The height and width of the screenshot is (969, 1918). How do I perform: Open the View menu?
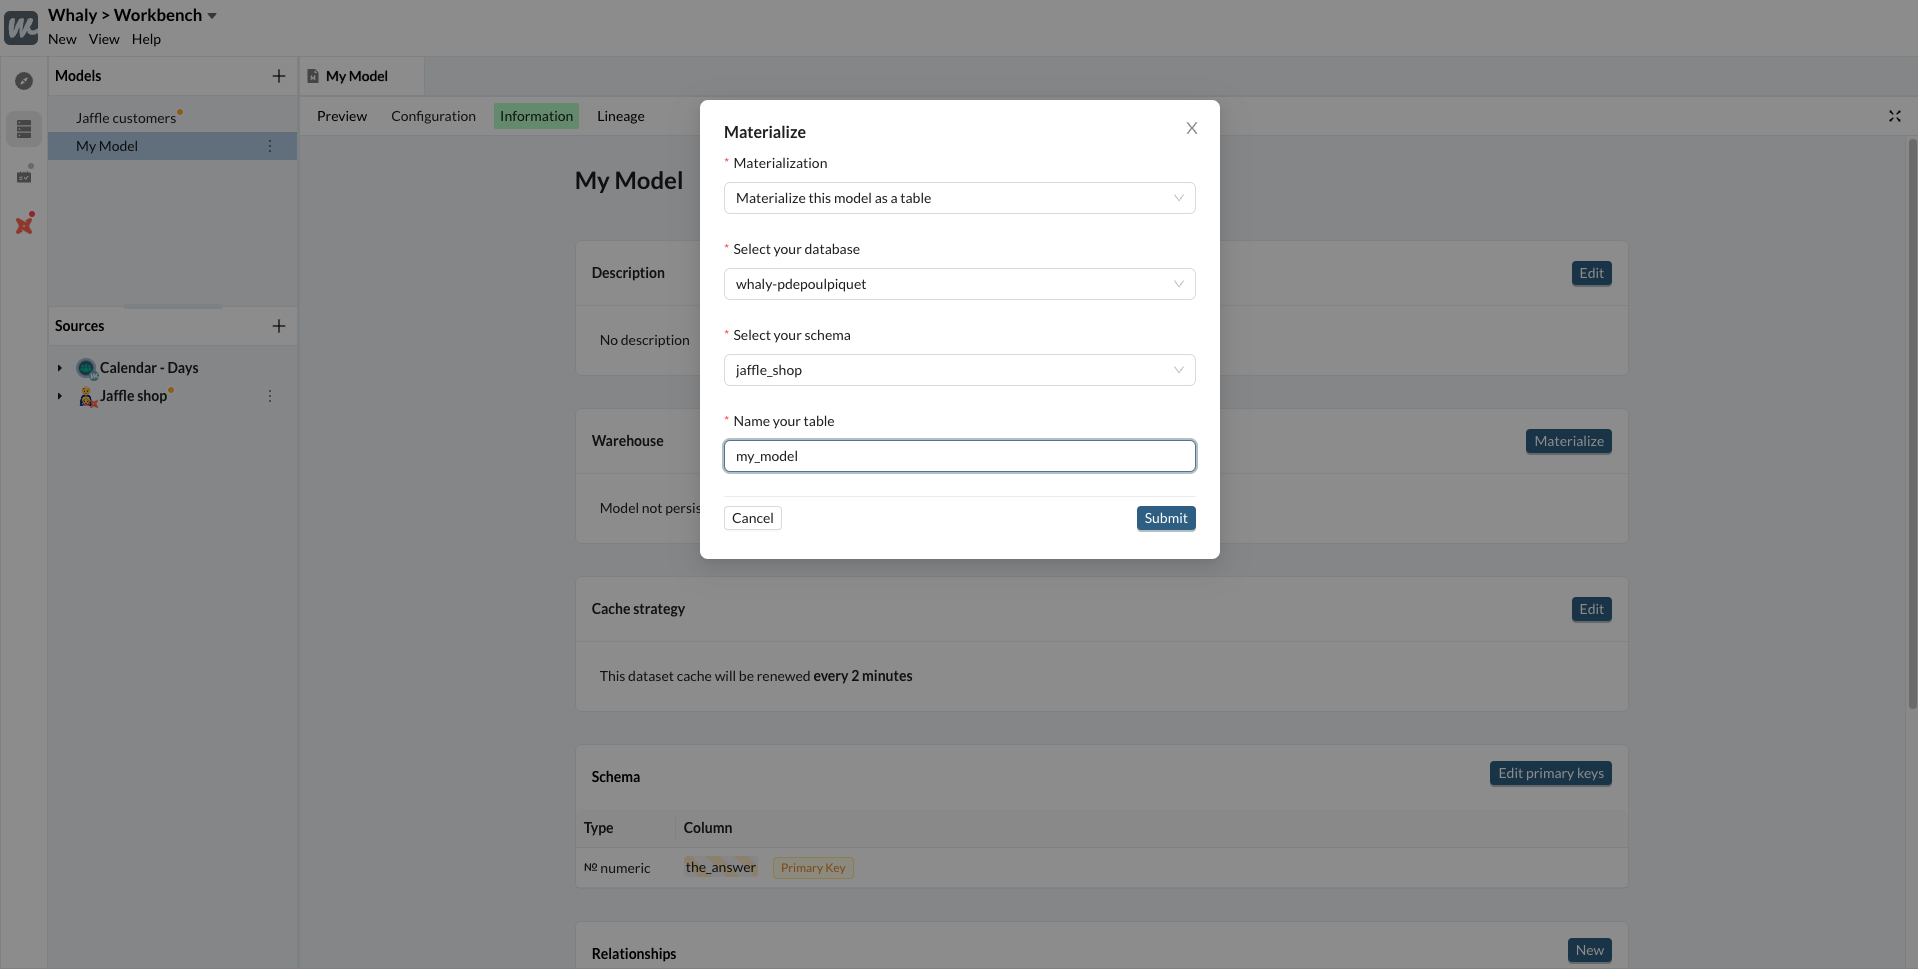click(104, 39)
